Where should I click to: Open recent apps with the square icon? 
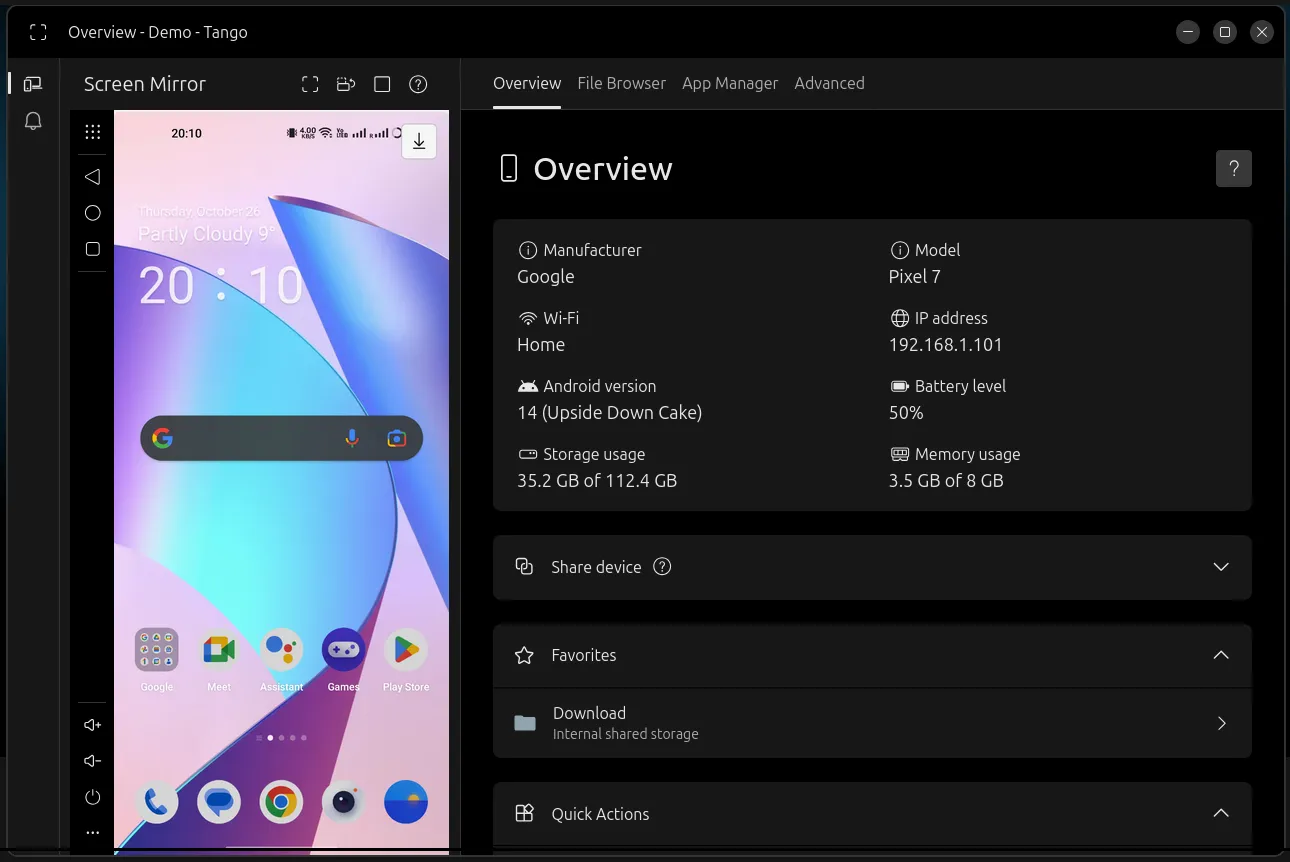click(x=92, y=249)
